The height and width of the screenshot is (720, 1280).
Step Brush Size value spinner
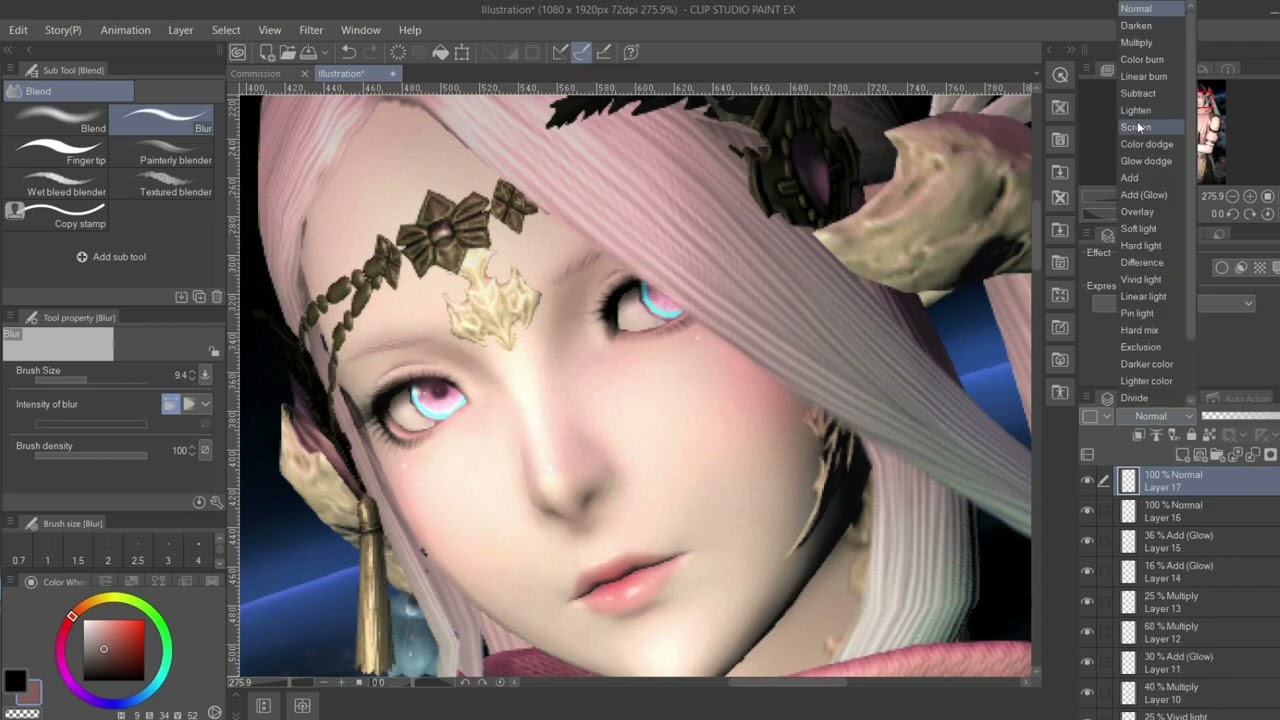point(192,375)
